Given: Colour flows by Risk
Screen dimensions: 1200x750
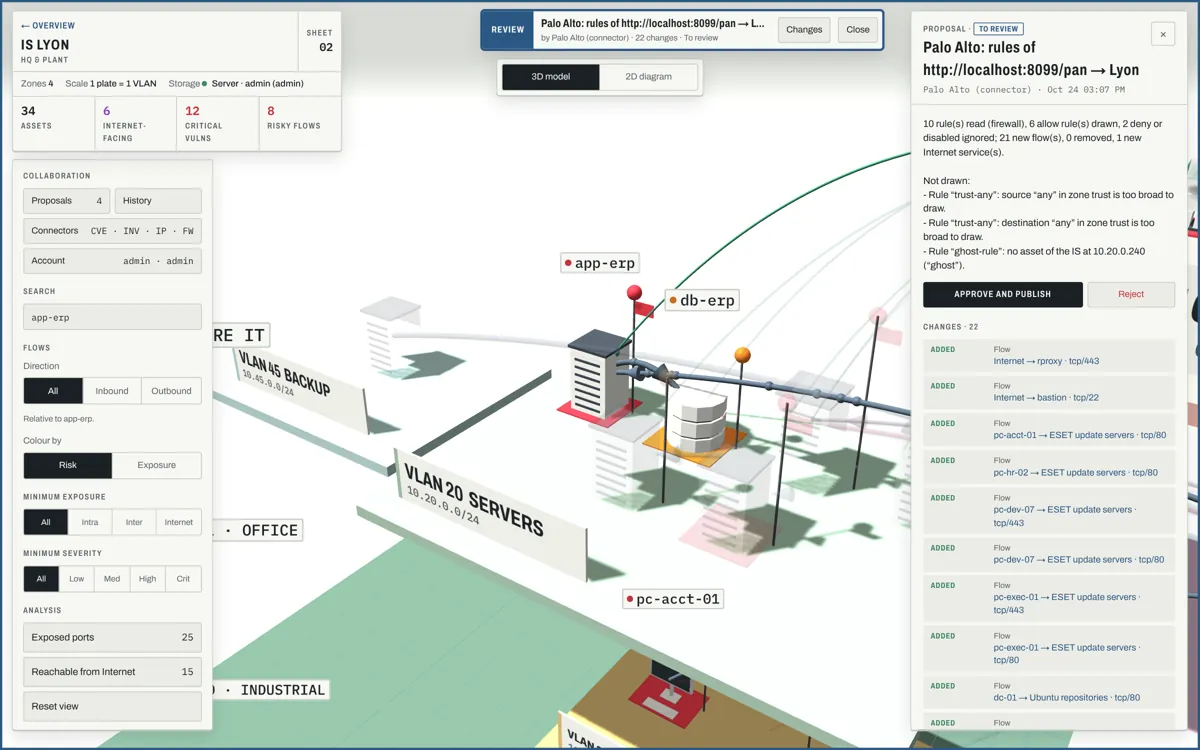Looking at the screenshot, I should pyautogui.click(x=68, y=465).
